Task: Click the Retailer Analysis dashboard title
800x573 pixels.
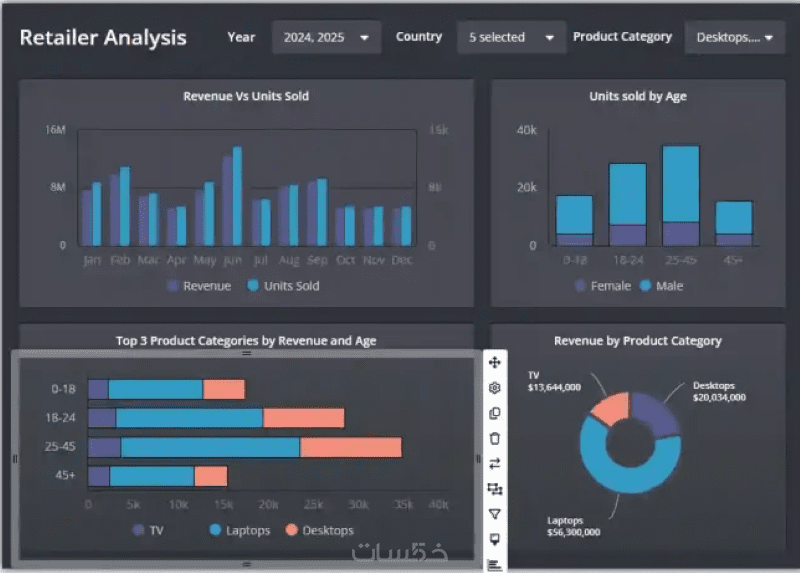Action: (x=103, y=38)
